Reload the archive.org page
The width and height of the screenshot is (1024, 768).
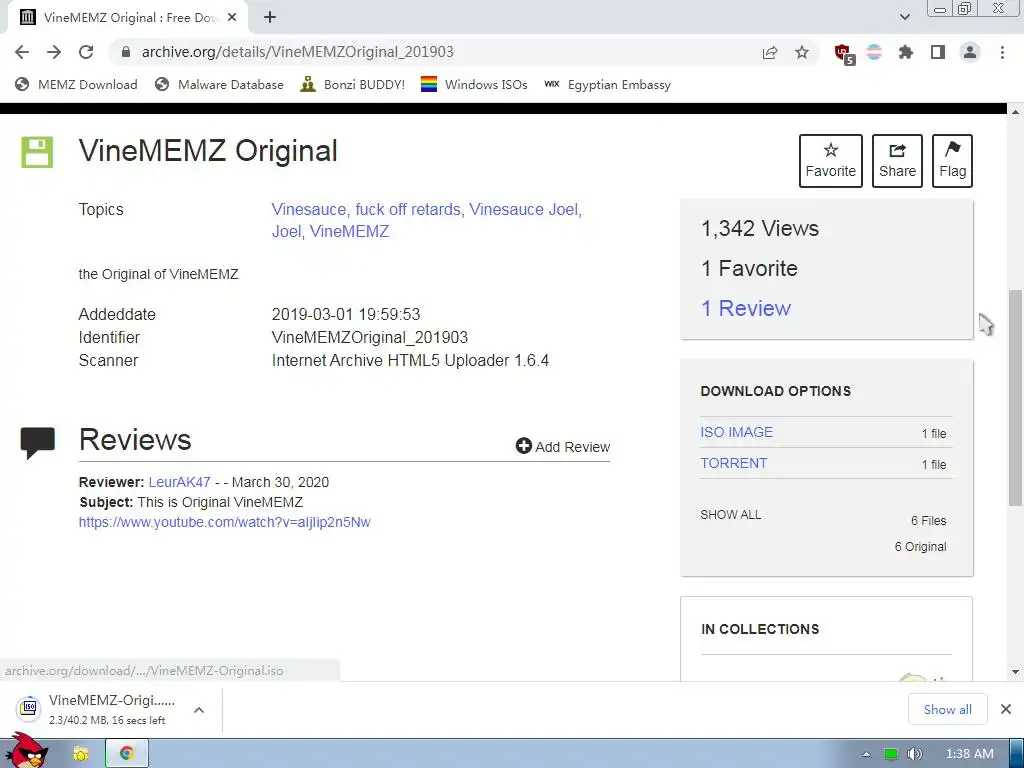click(86, 52)
